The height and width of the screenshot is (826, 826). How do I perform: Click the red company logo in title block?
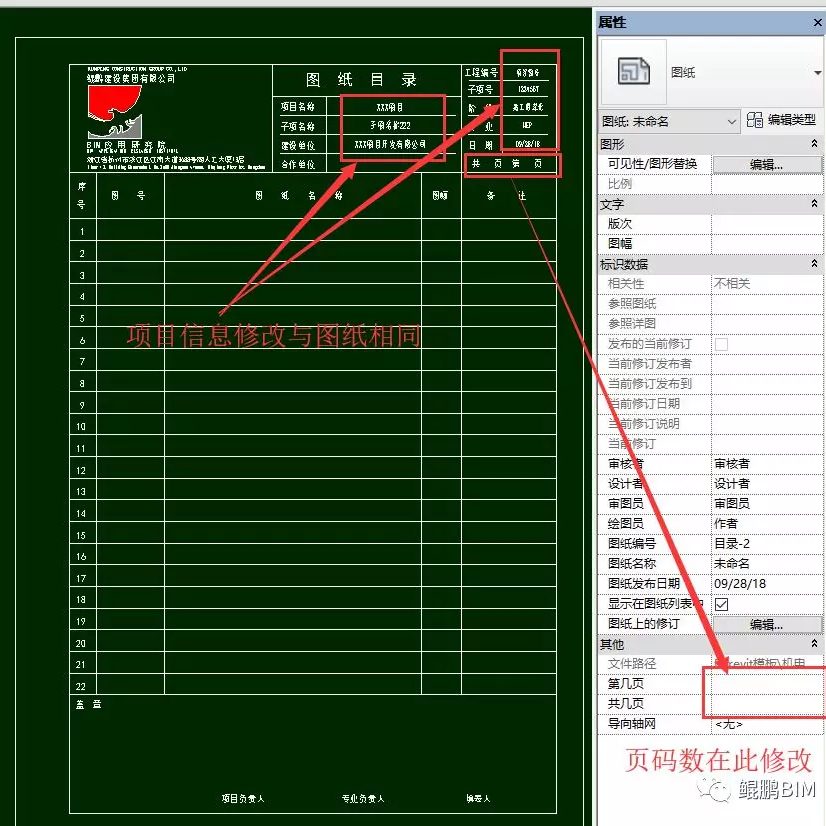(114, 107)
